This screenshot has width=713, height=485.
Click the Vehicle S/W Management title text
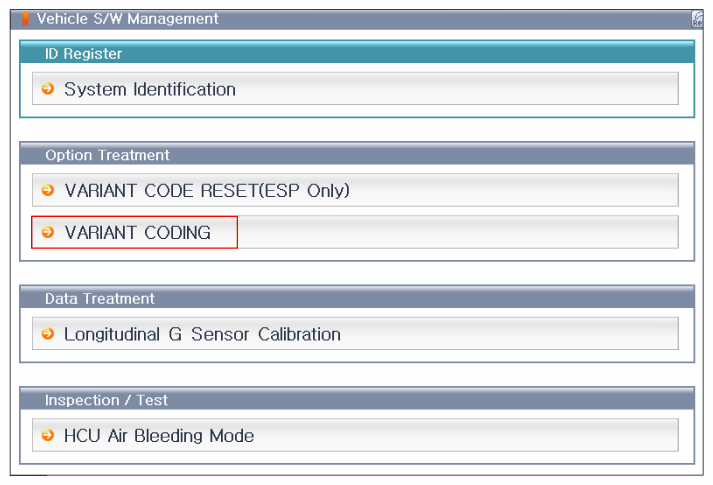pyautogui.click(x=128, y=18)
